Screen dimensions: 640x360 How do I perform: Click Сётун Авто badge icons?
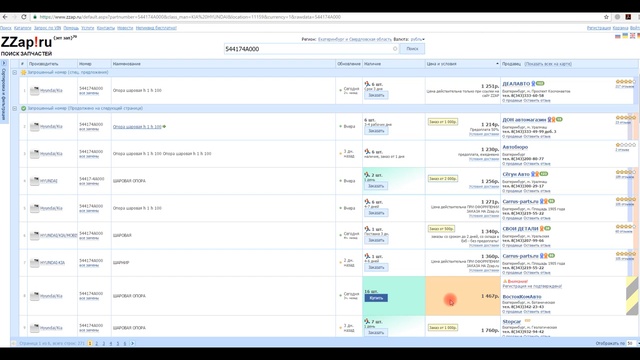tap(539, 174)
